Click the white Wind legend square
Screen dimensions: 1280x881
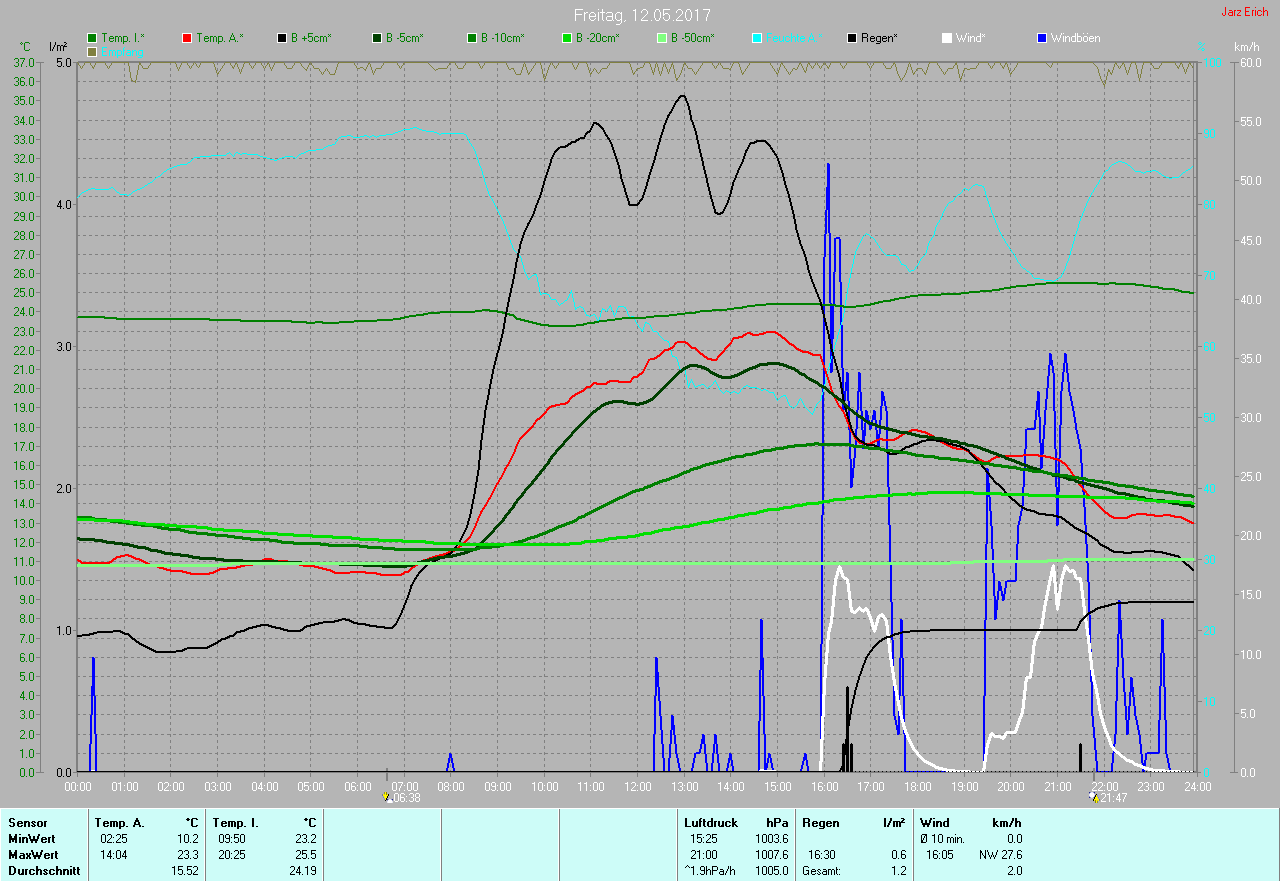pos(947,38)
